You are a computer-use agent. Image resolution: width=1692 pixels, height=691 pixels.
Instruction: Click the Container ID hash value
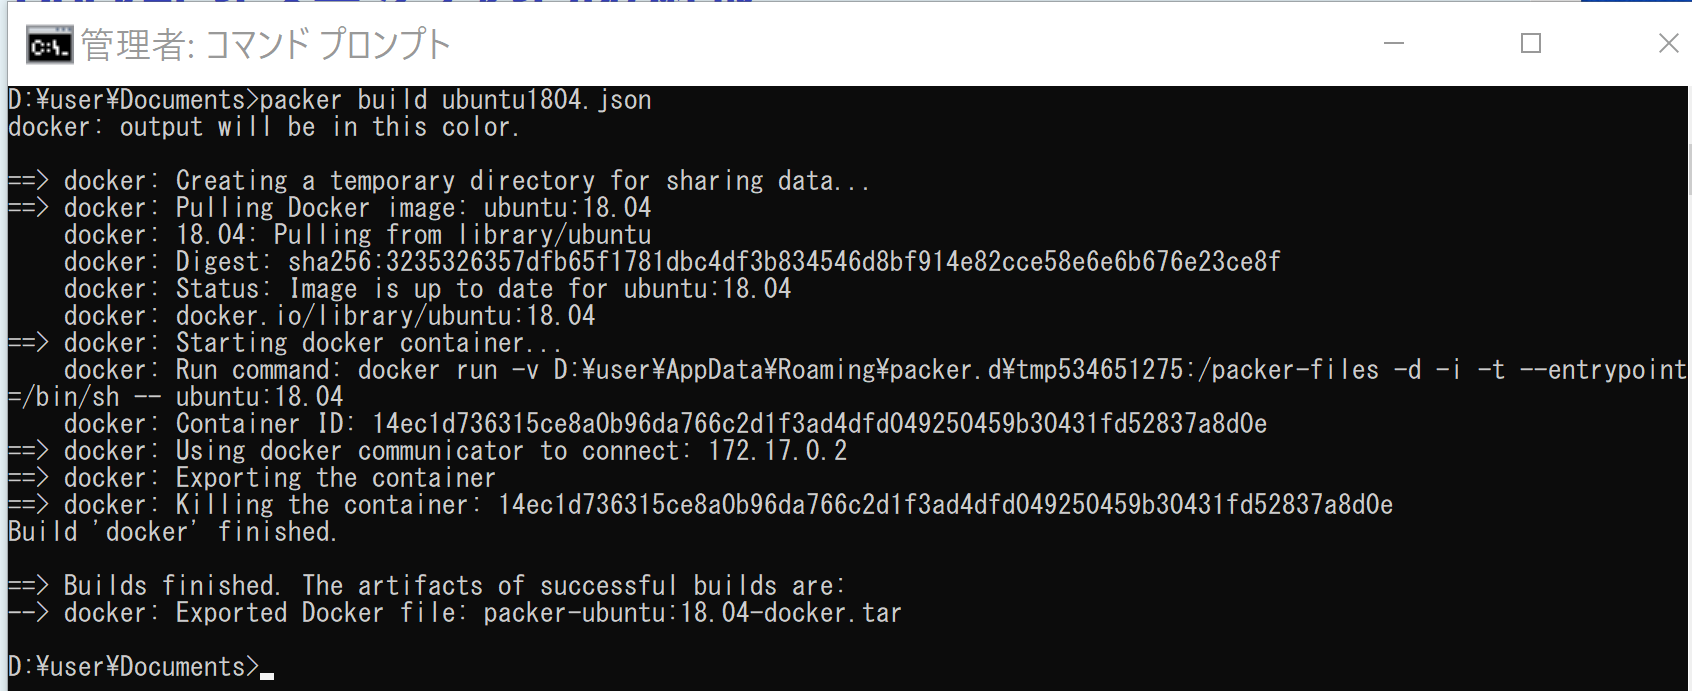[x=819, y=424]
